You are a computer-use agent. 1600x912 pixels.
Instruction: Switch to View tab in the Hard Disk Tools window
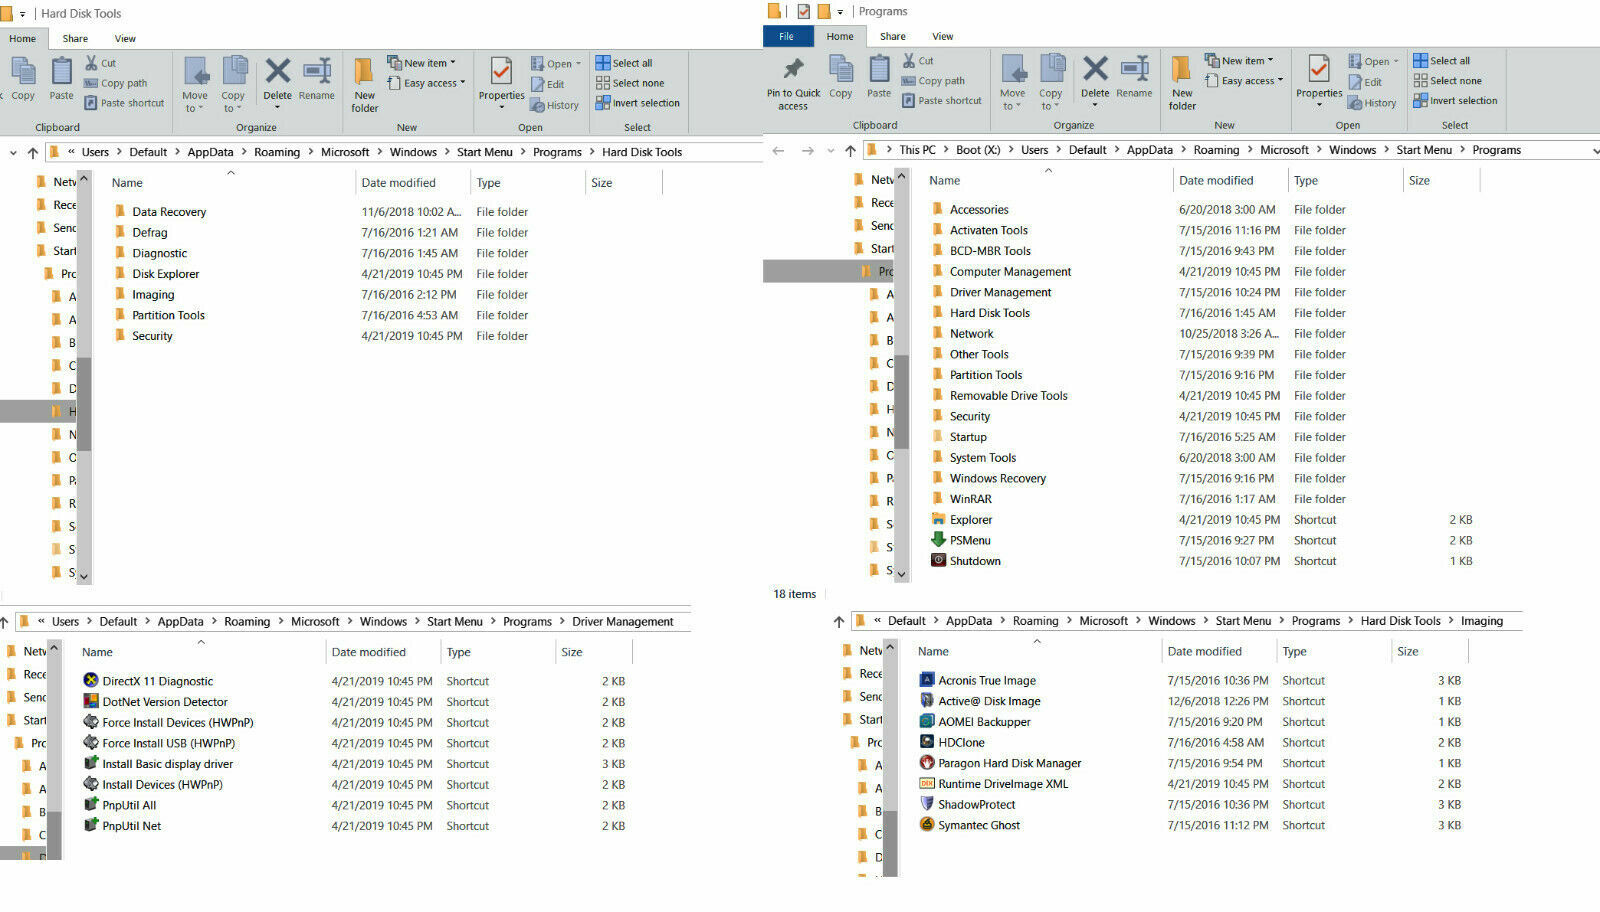[125, 38]
